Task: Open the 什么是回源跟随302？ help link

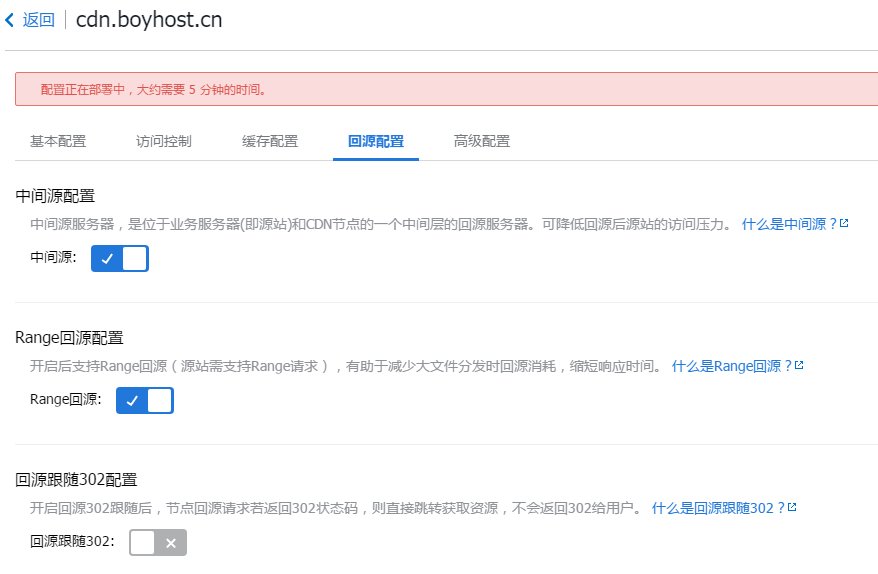Action: (x=718, y=508)
